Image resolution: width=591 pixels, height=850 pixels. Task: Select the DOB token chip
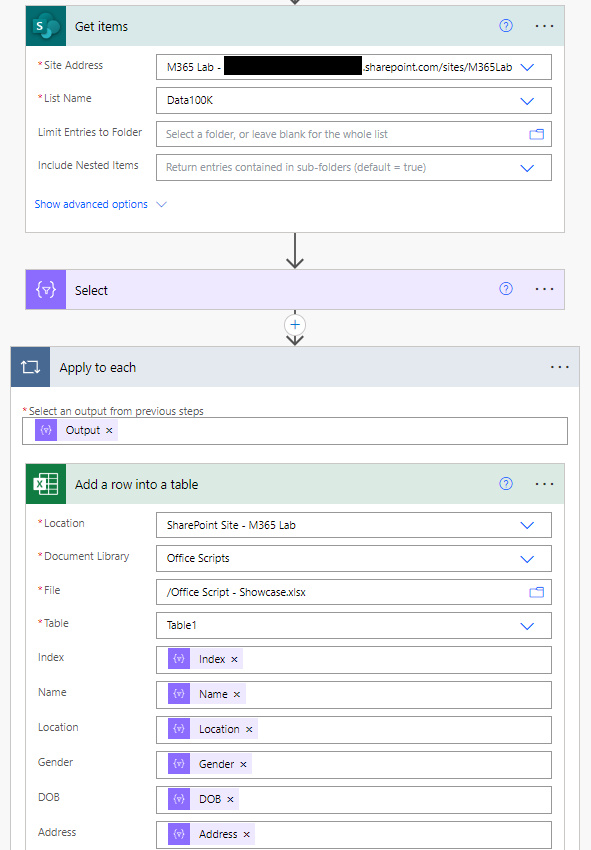tap(203, 799)
